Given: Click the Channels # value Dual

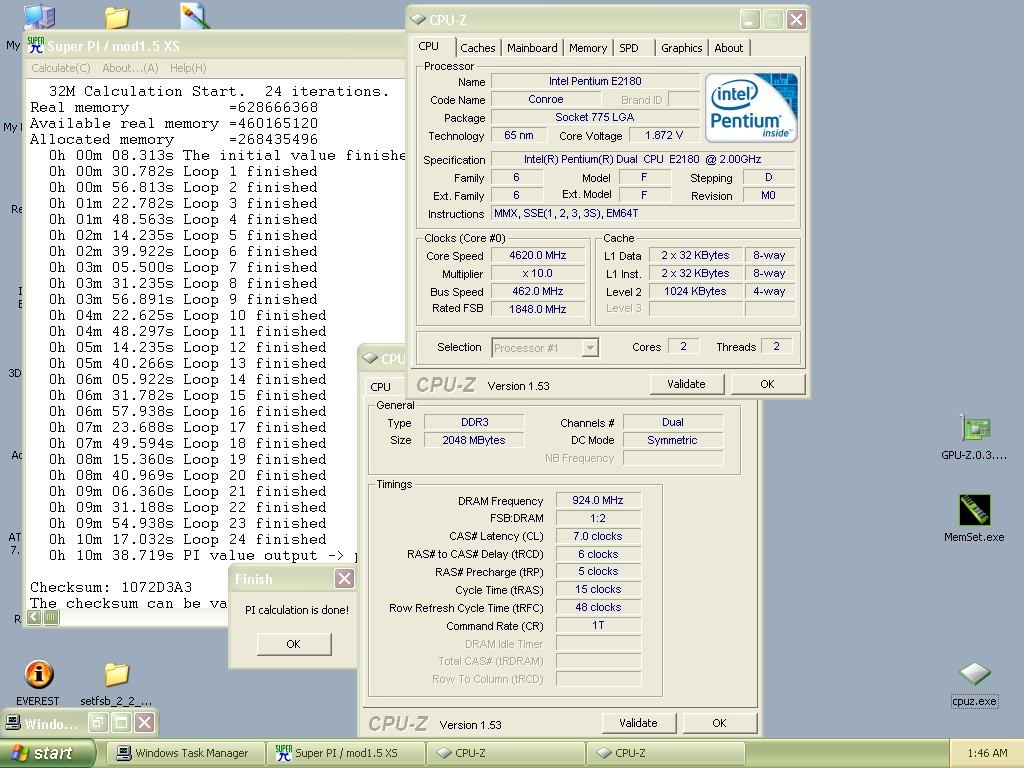Looking at the screenshot, I should tap(673, 422).
